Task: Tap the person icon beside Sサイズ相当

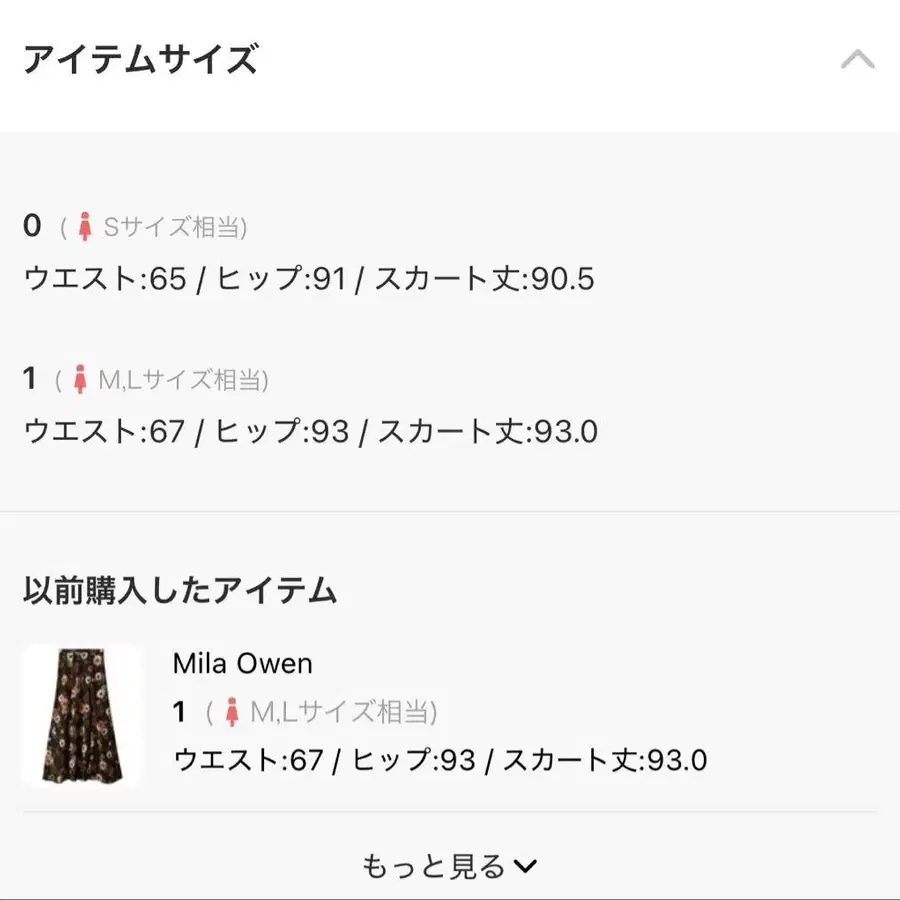Action: (x=85, y=227)
